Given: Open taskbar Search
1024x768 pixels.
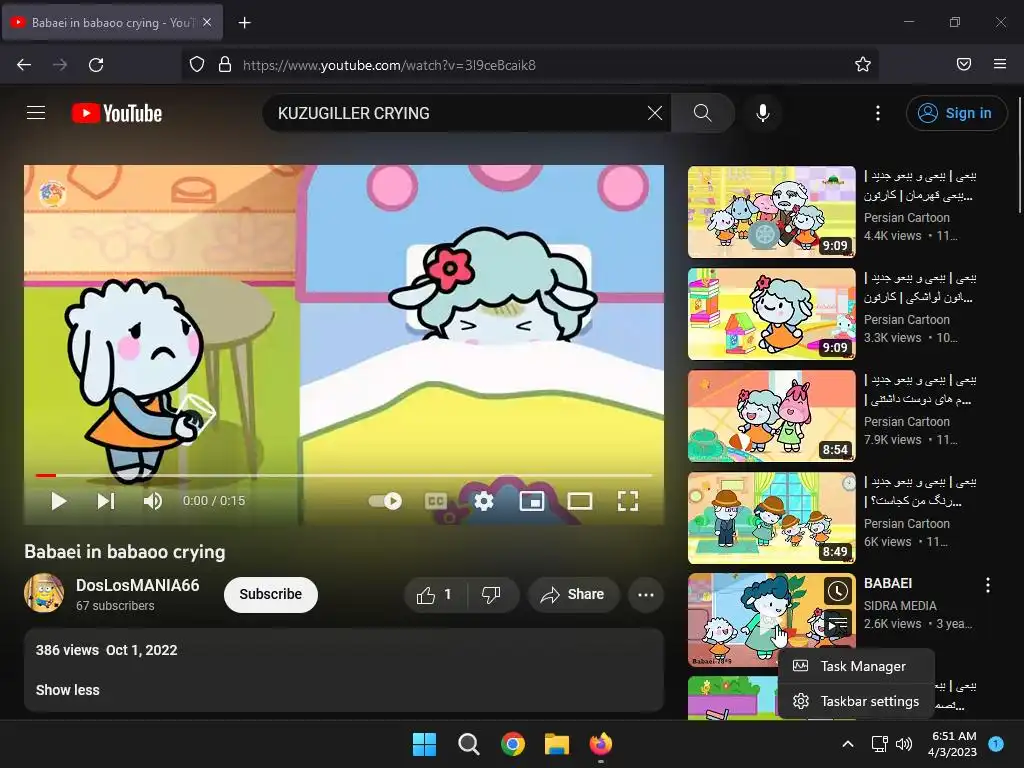Looking at the screenshot, I should click(468, 744).
